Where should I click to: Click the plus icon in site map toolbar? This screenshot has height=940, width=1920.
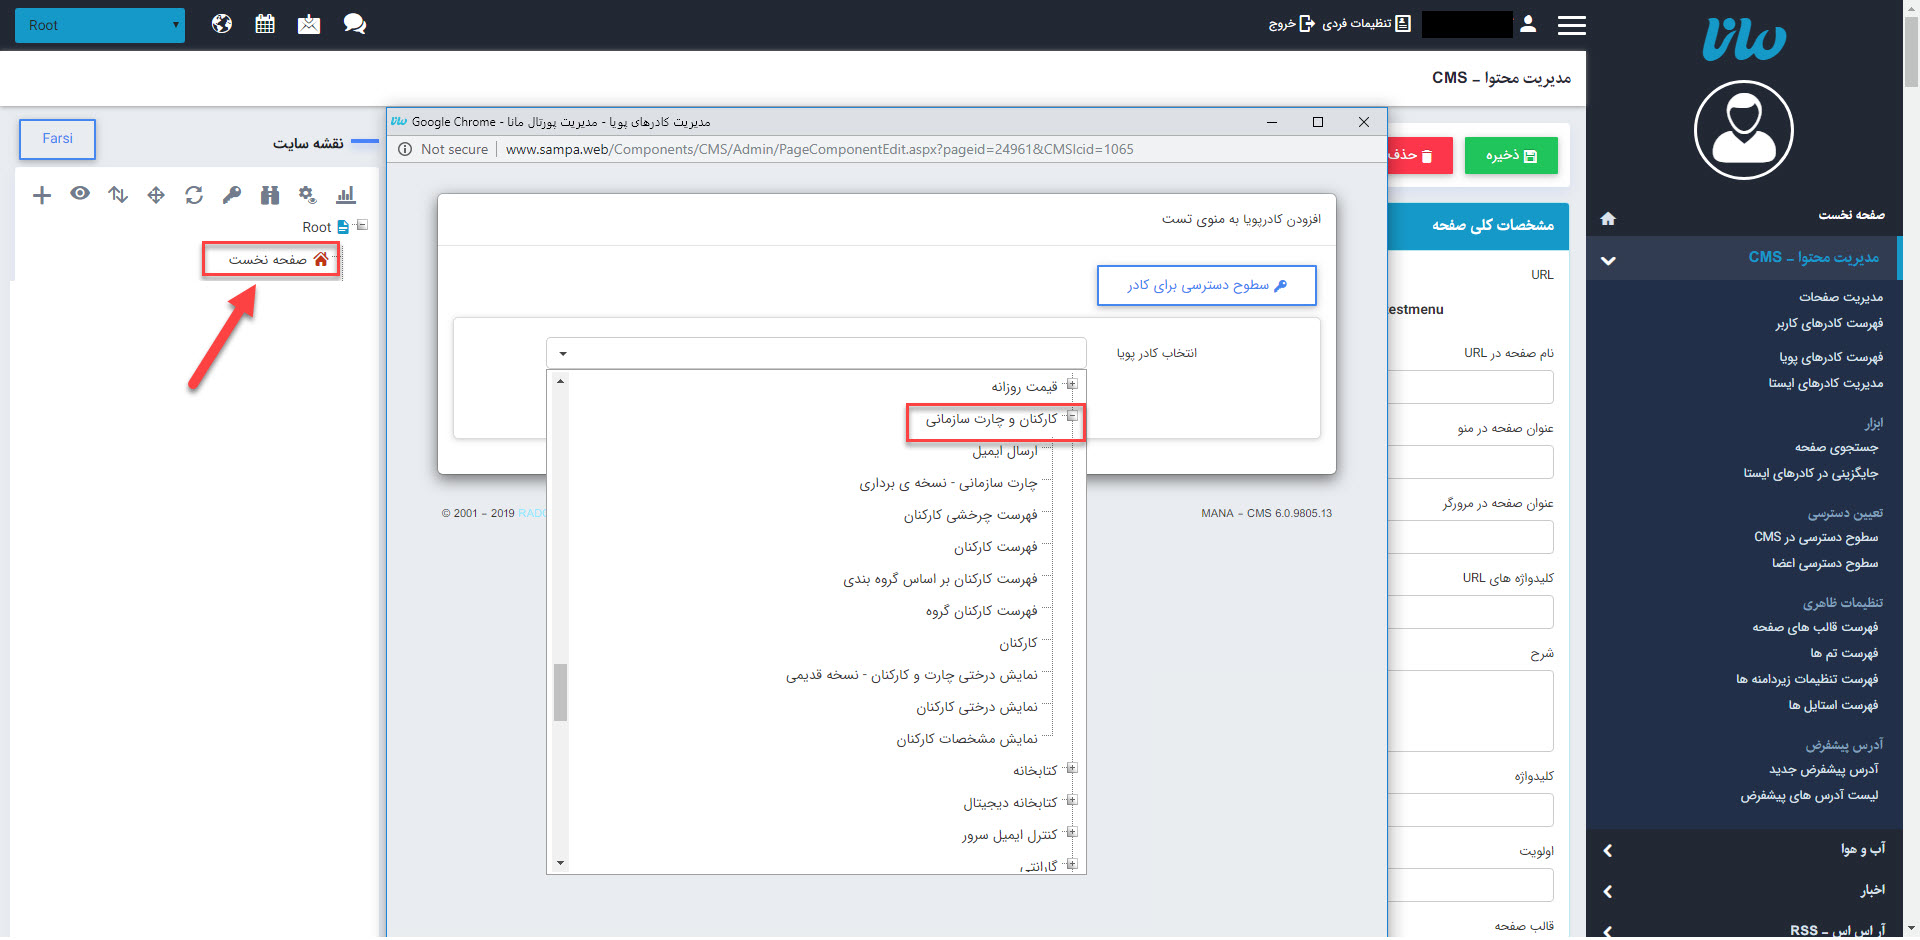(x=41, y=195)
